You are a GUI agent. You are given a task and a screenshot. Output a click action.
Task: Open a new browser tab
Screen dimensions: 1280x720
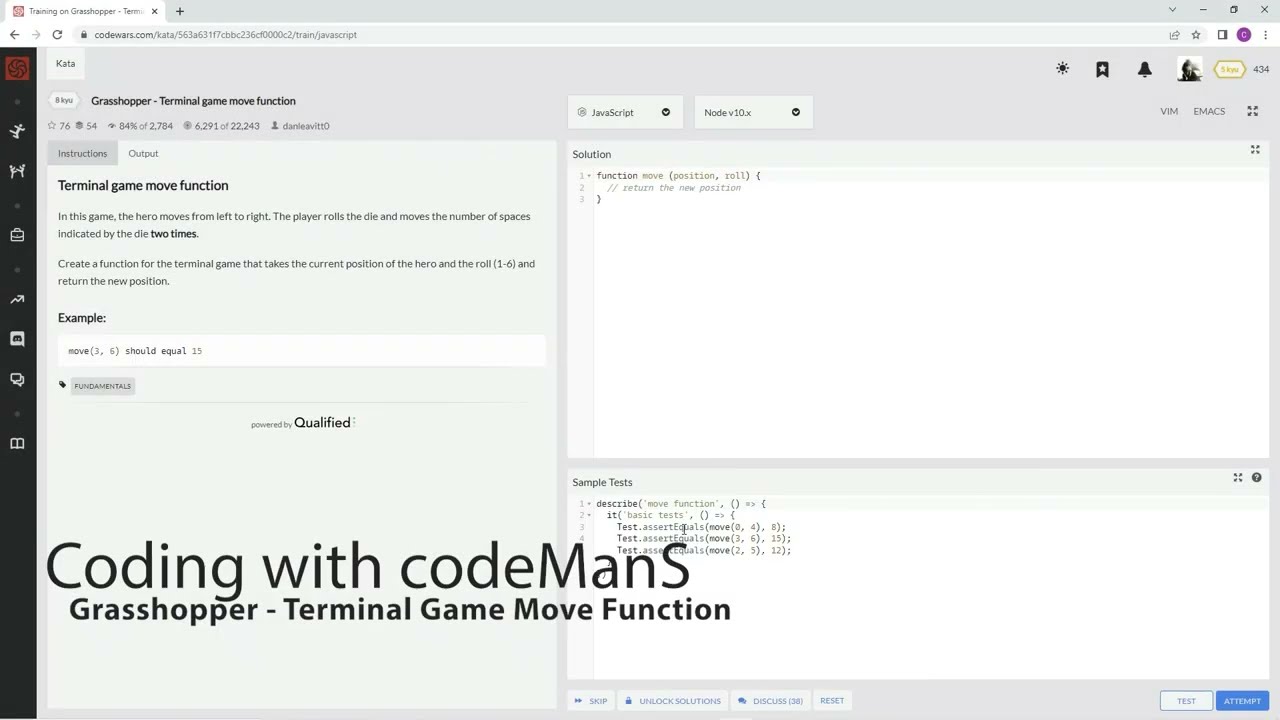point(179,11)
